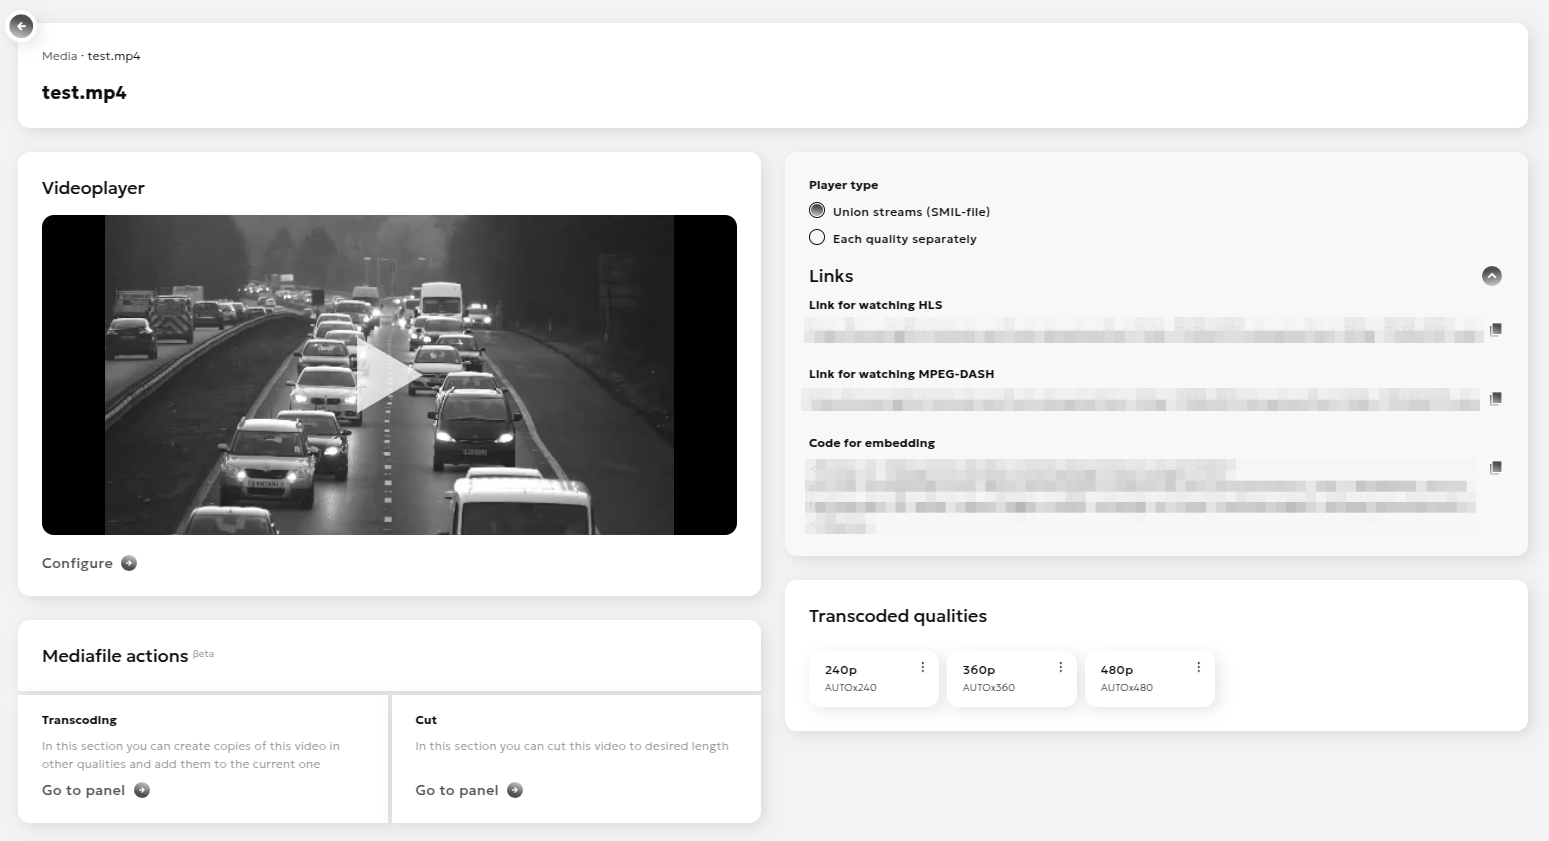Open options menu for 240p quality
The width and height of the screenshot is (1549, 841).
[922, 668]
